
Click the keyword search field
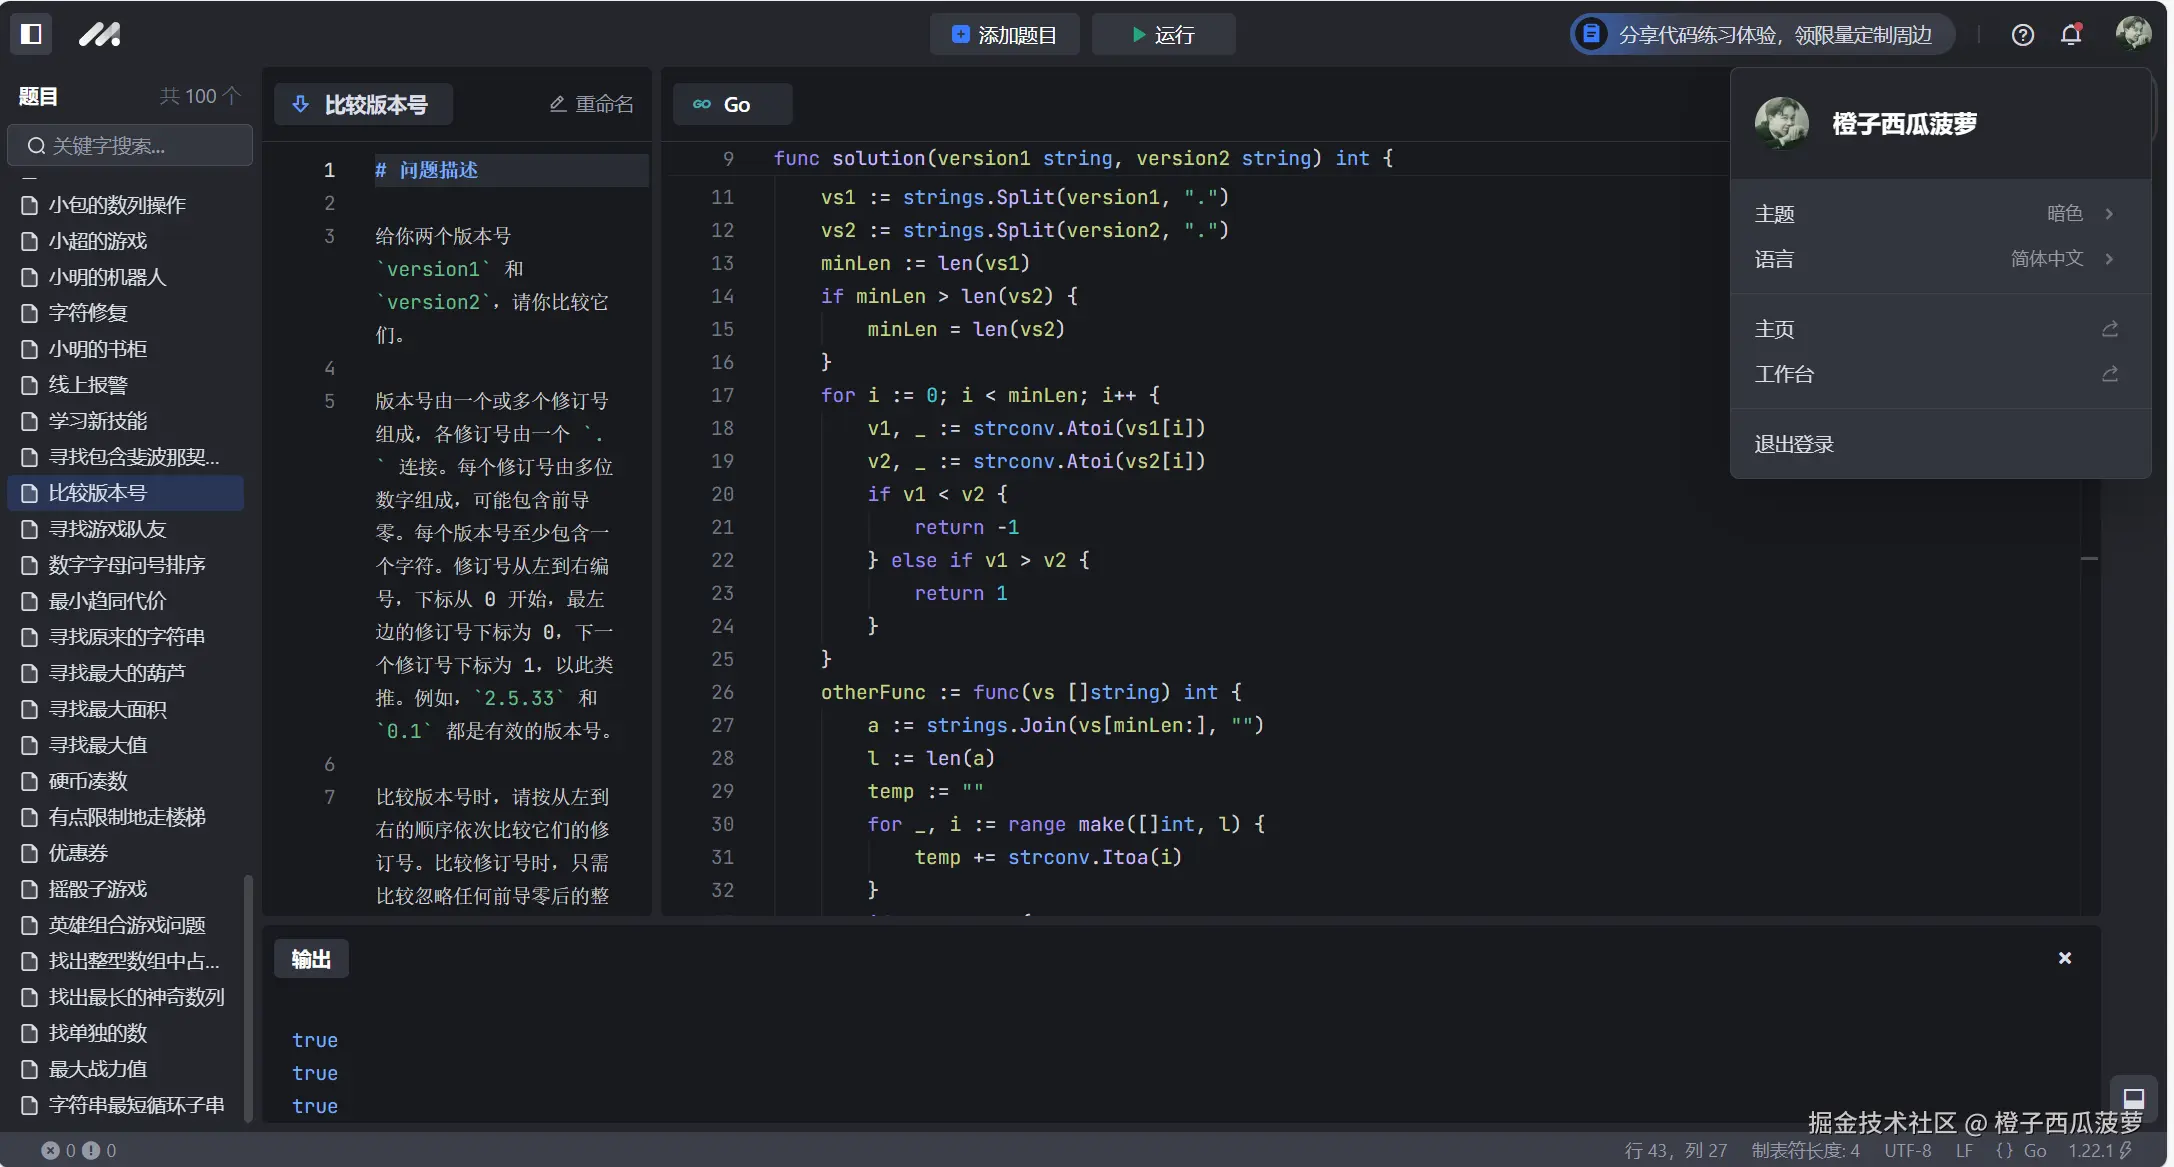point(130,146)
